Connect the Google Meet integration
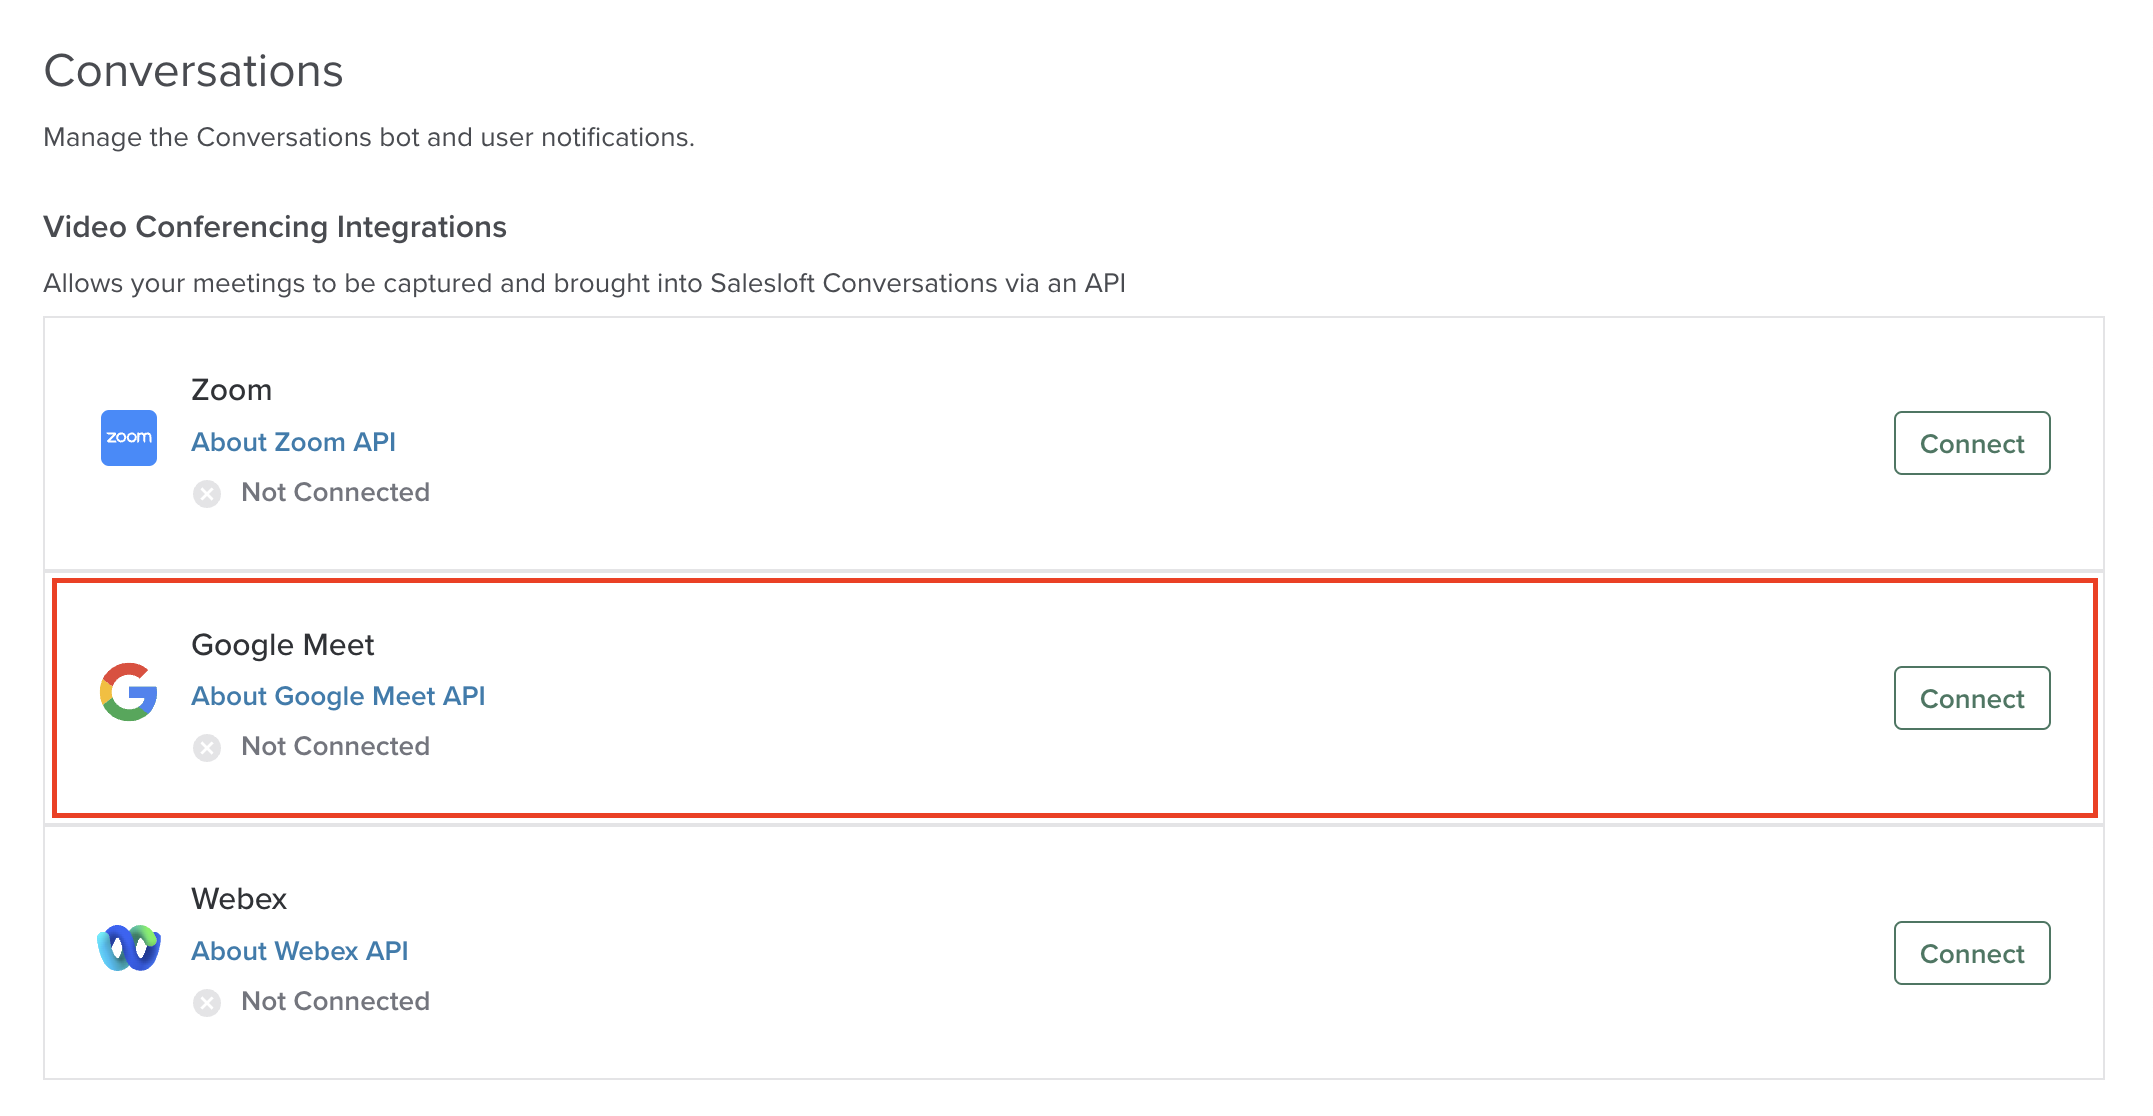 (x=1971, y=698)
